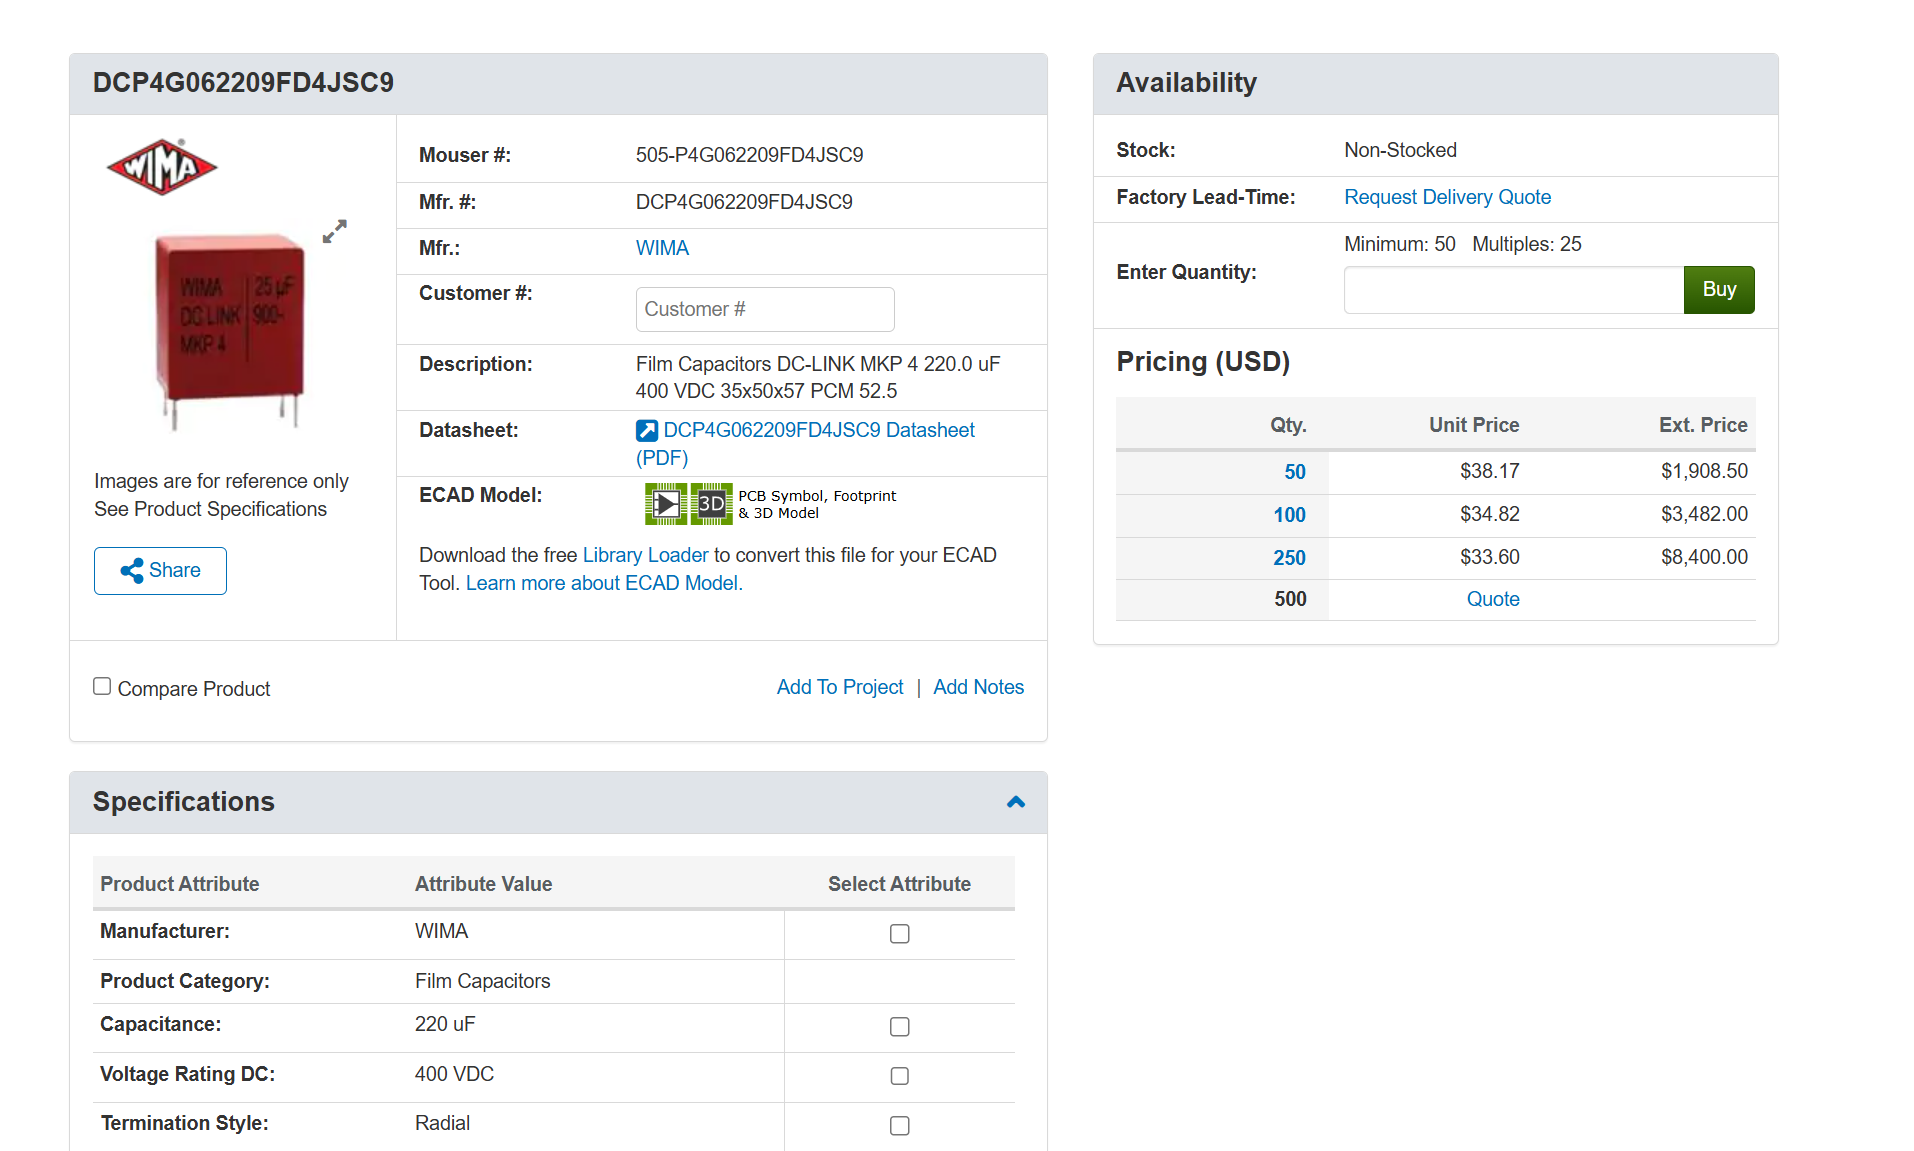Click the green Buy button
The height and width of the screenshot is (1151, 1914).
pyautogui.click(x=1719, y=290)
